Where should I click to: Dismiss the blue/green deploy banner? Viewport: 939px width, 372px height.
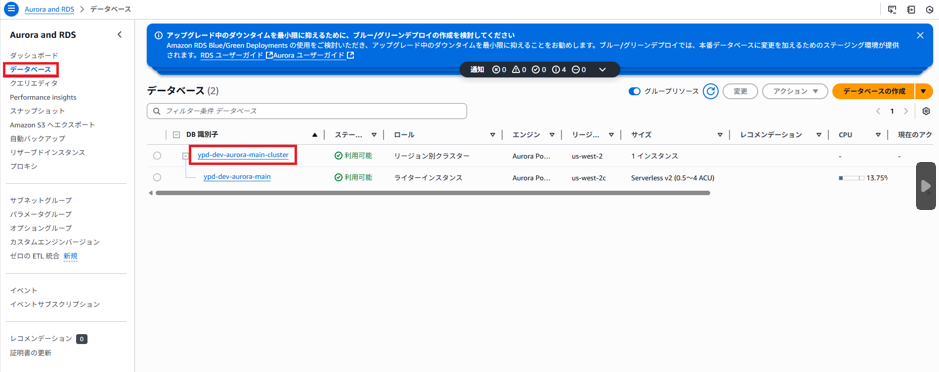pyautogui.click(x=920, y=35)
